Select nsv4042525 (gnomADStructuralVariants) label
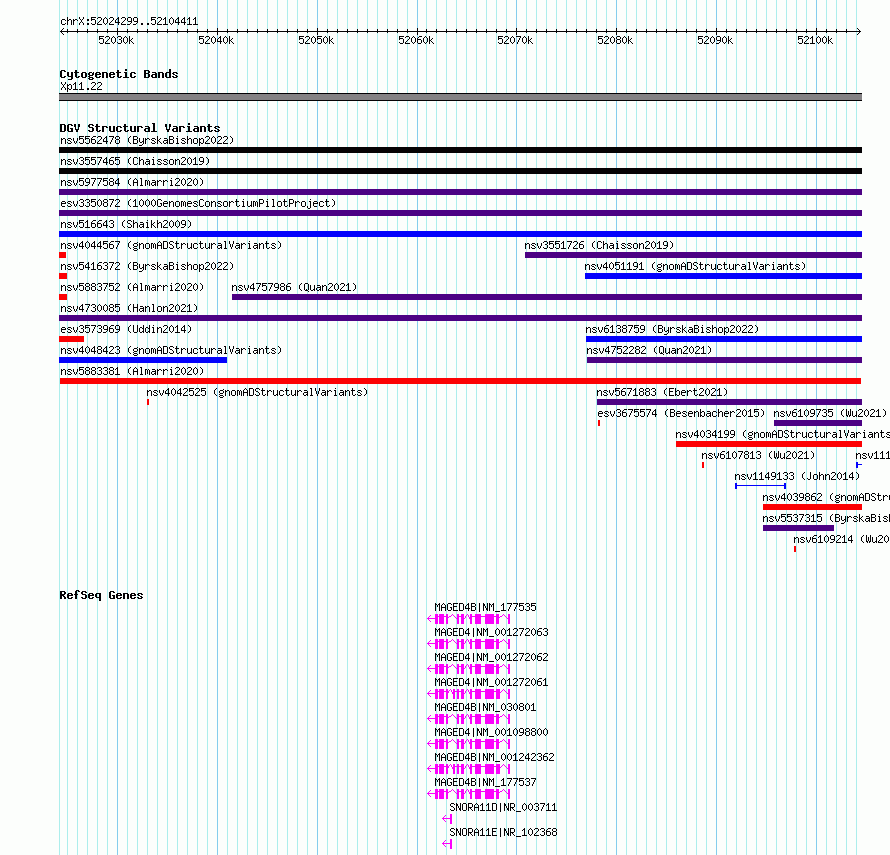 pyautogui.click(x=257, y=392)
